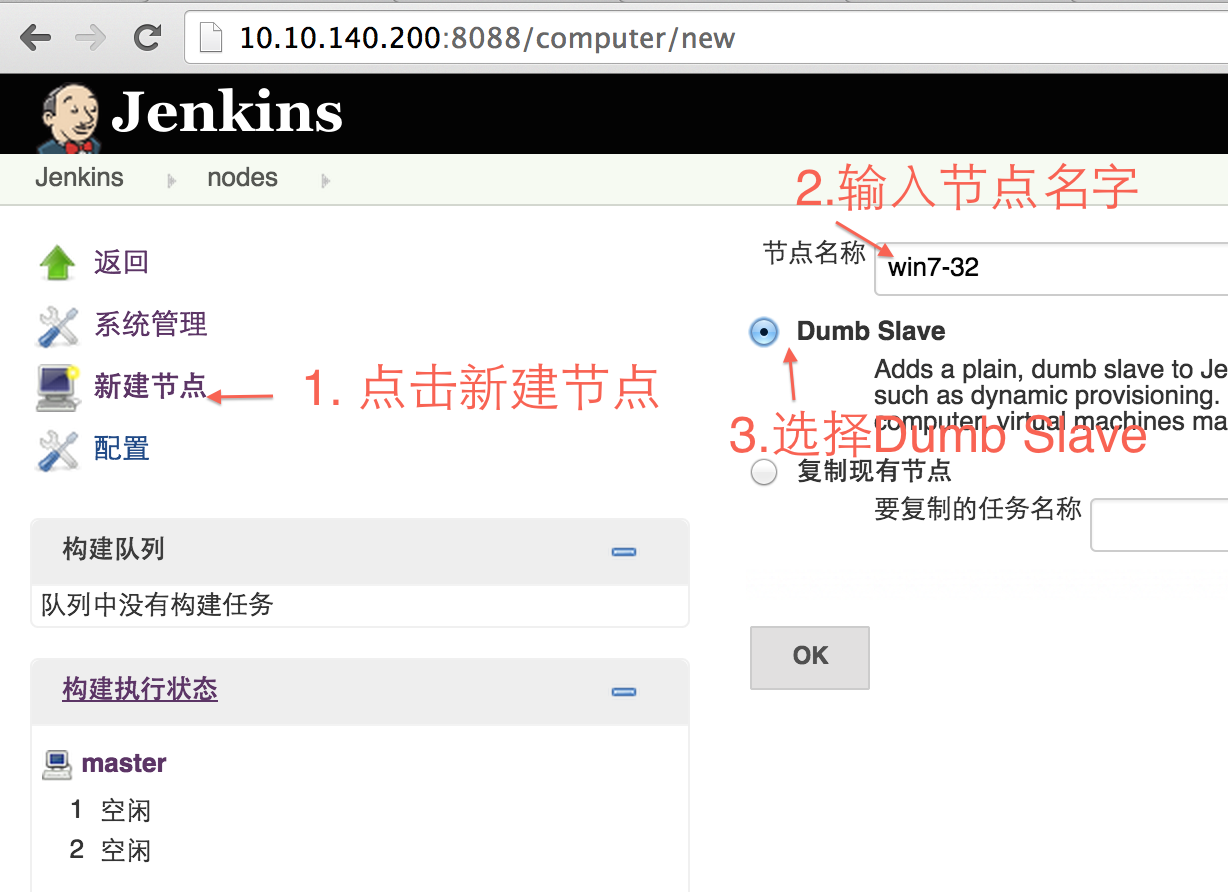Click executor 2 空闲 row
The width and height of the screenshot is (1228, 892).
coord(110,851)
